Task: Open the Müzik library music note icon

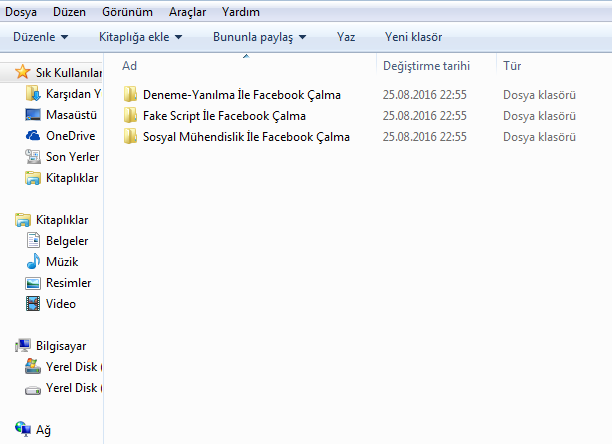Action: tap(33, 261)
